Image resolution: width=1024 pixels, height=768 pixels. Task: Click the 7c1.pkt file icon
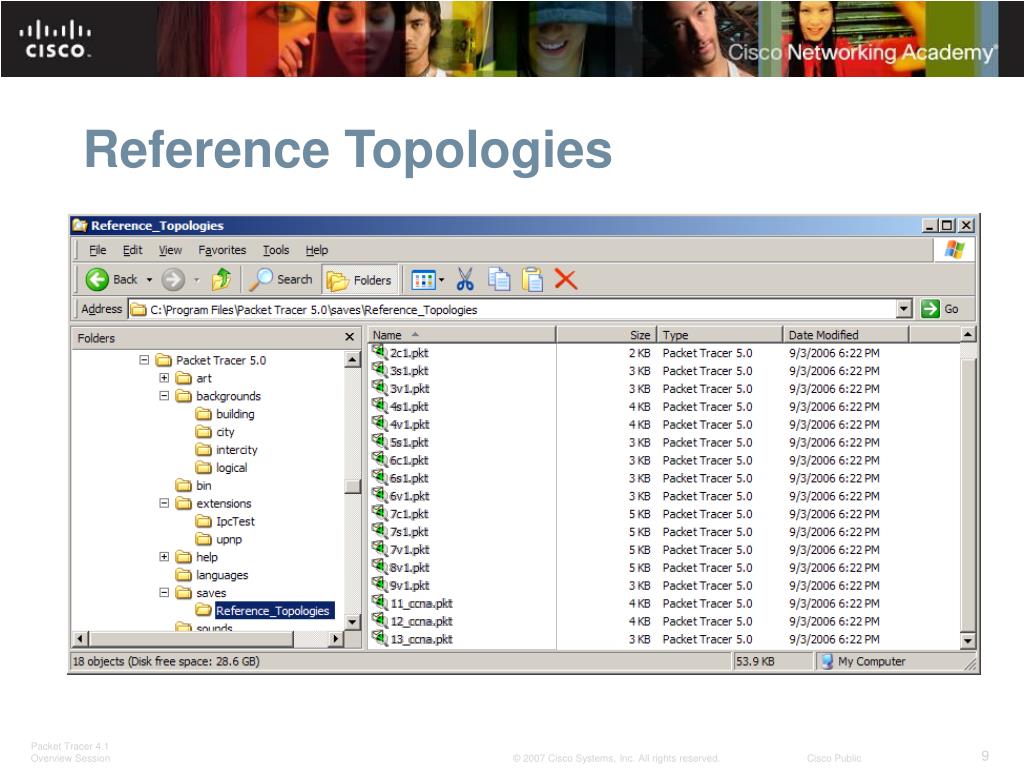pyautogui.click(x=379, y=513)
